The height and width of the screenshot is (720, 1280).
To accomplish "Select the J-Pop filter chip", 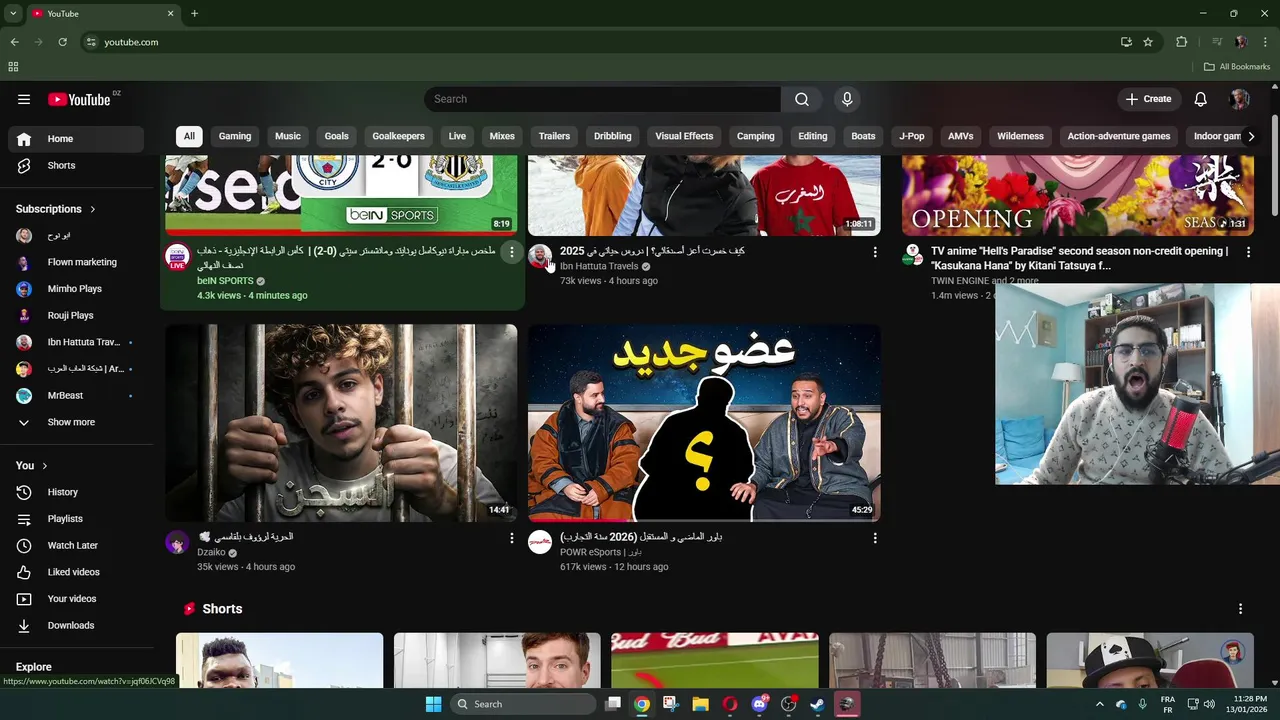I will click(911, 136).
